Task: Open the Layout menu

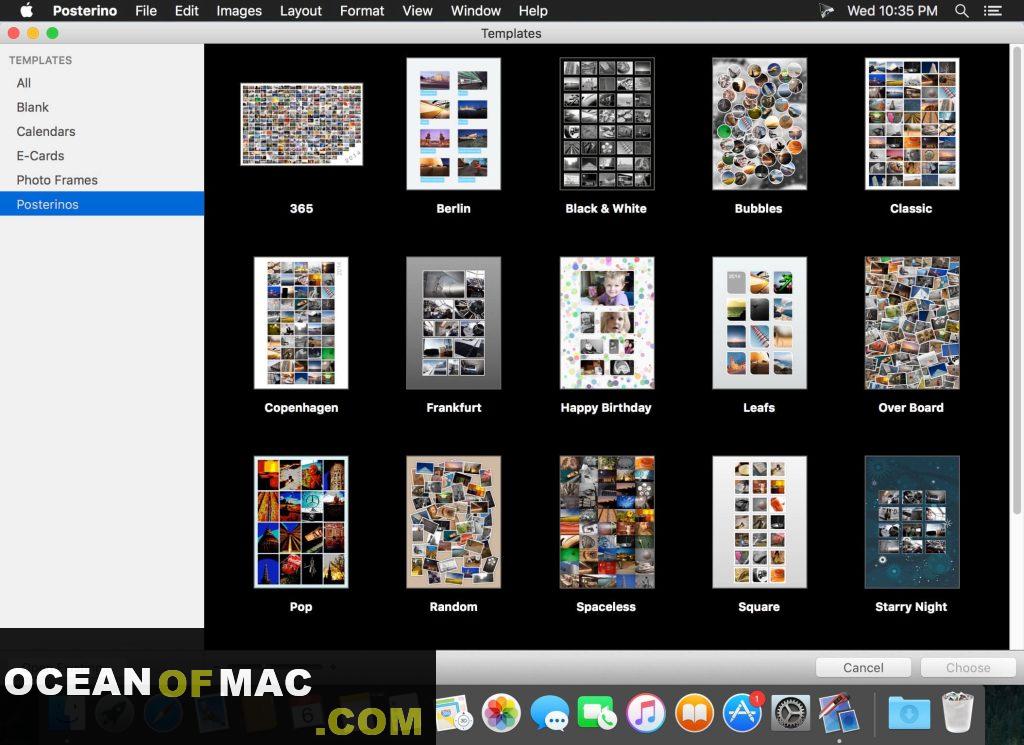Action: tap(300, 10)
